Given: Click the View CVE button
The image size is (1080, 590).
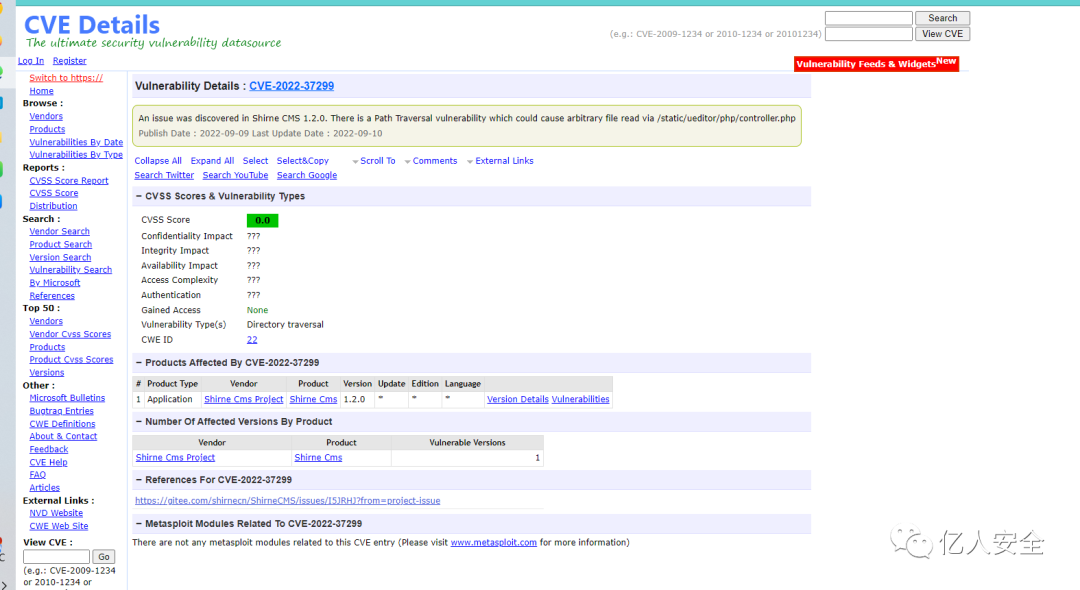Looking at the screenshot, I should coord(942,34).
